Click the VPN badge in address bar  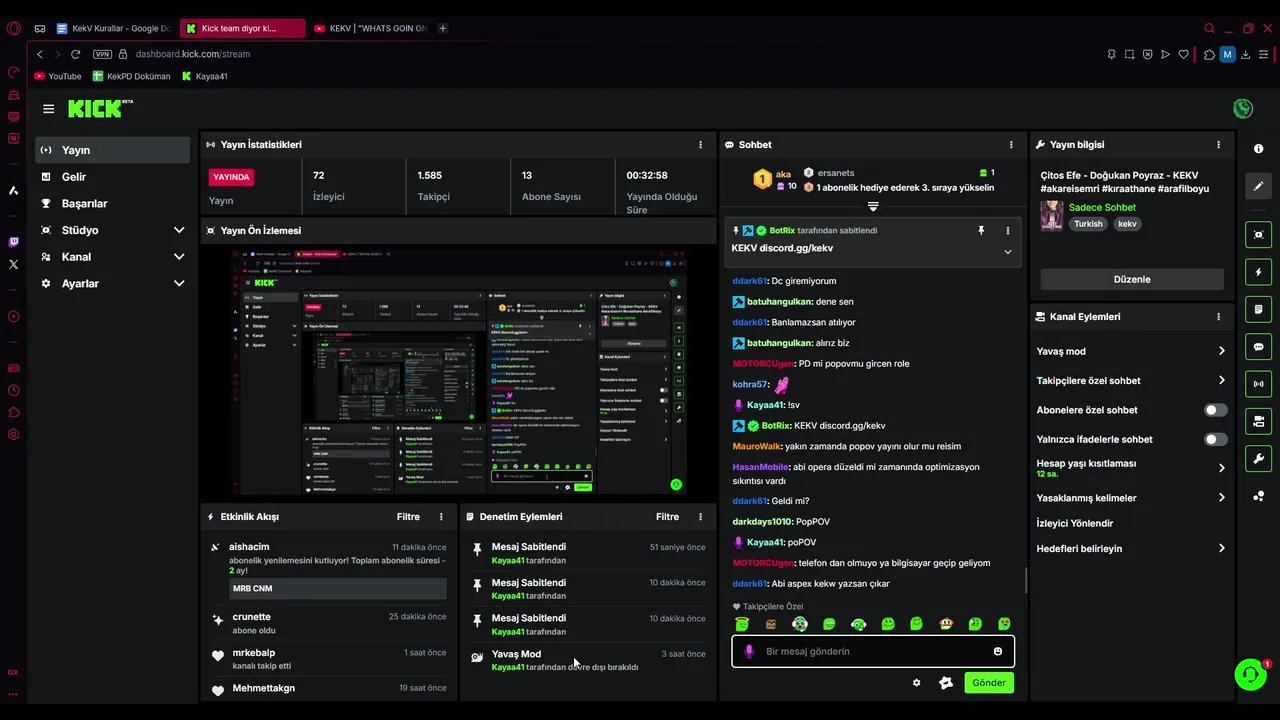tap(102, 54)
